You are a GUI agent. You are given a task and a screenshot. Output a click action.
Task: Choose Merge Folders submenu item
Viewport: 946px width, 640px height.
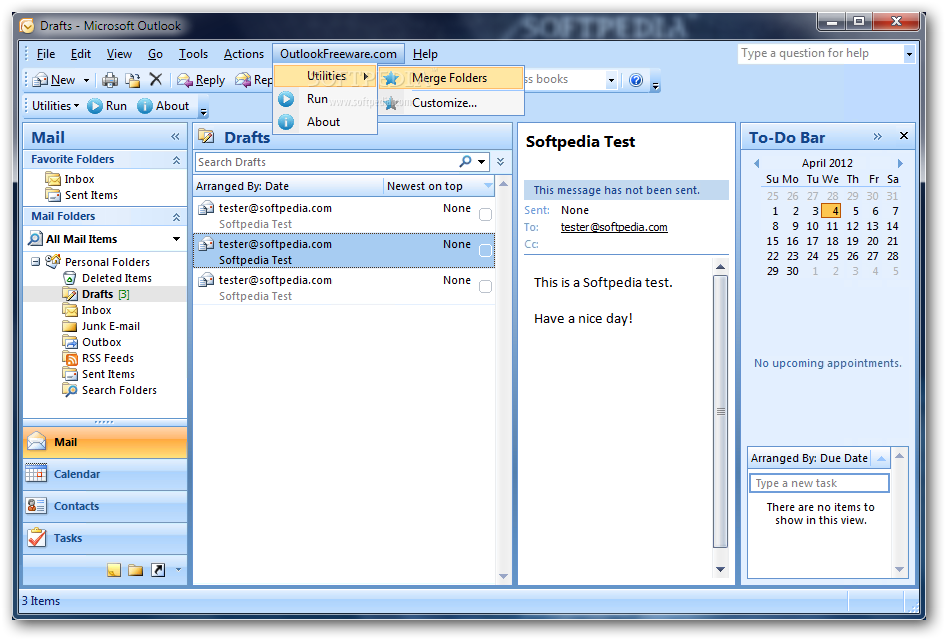(449, 78)
